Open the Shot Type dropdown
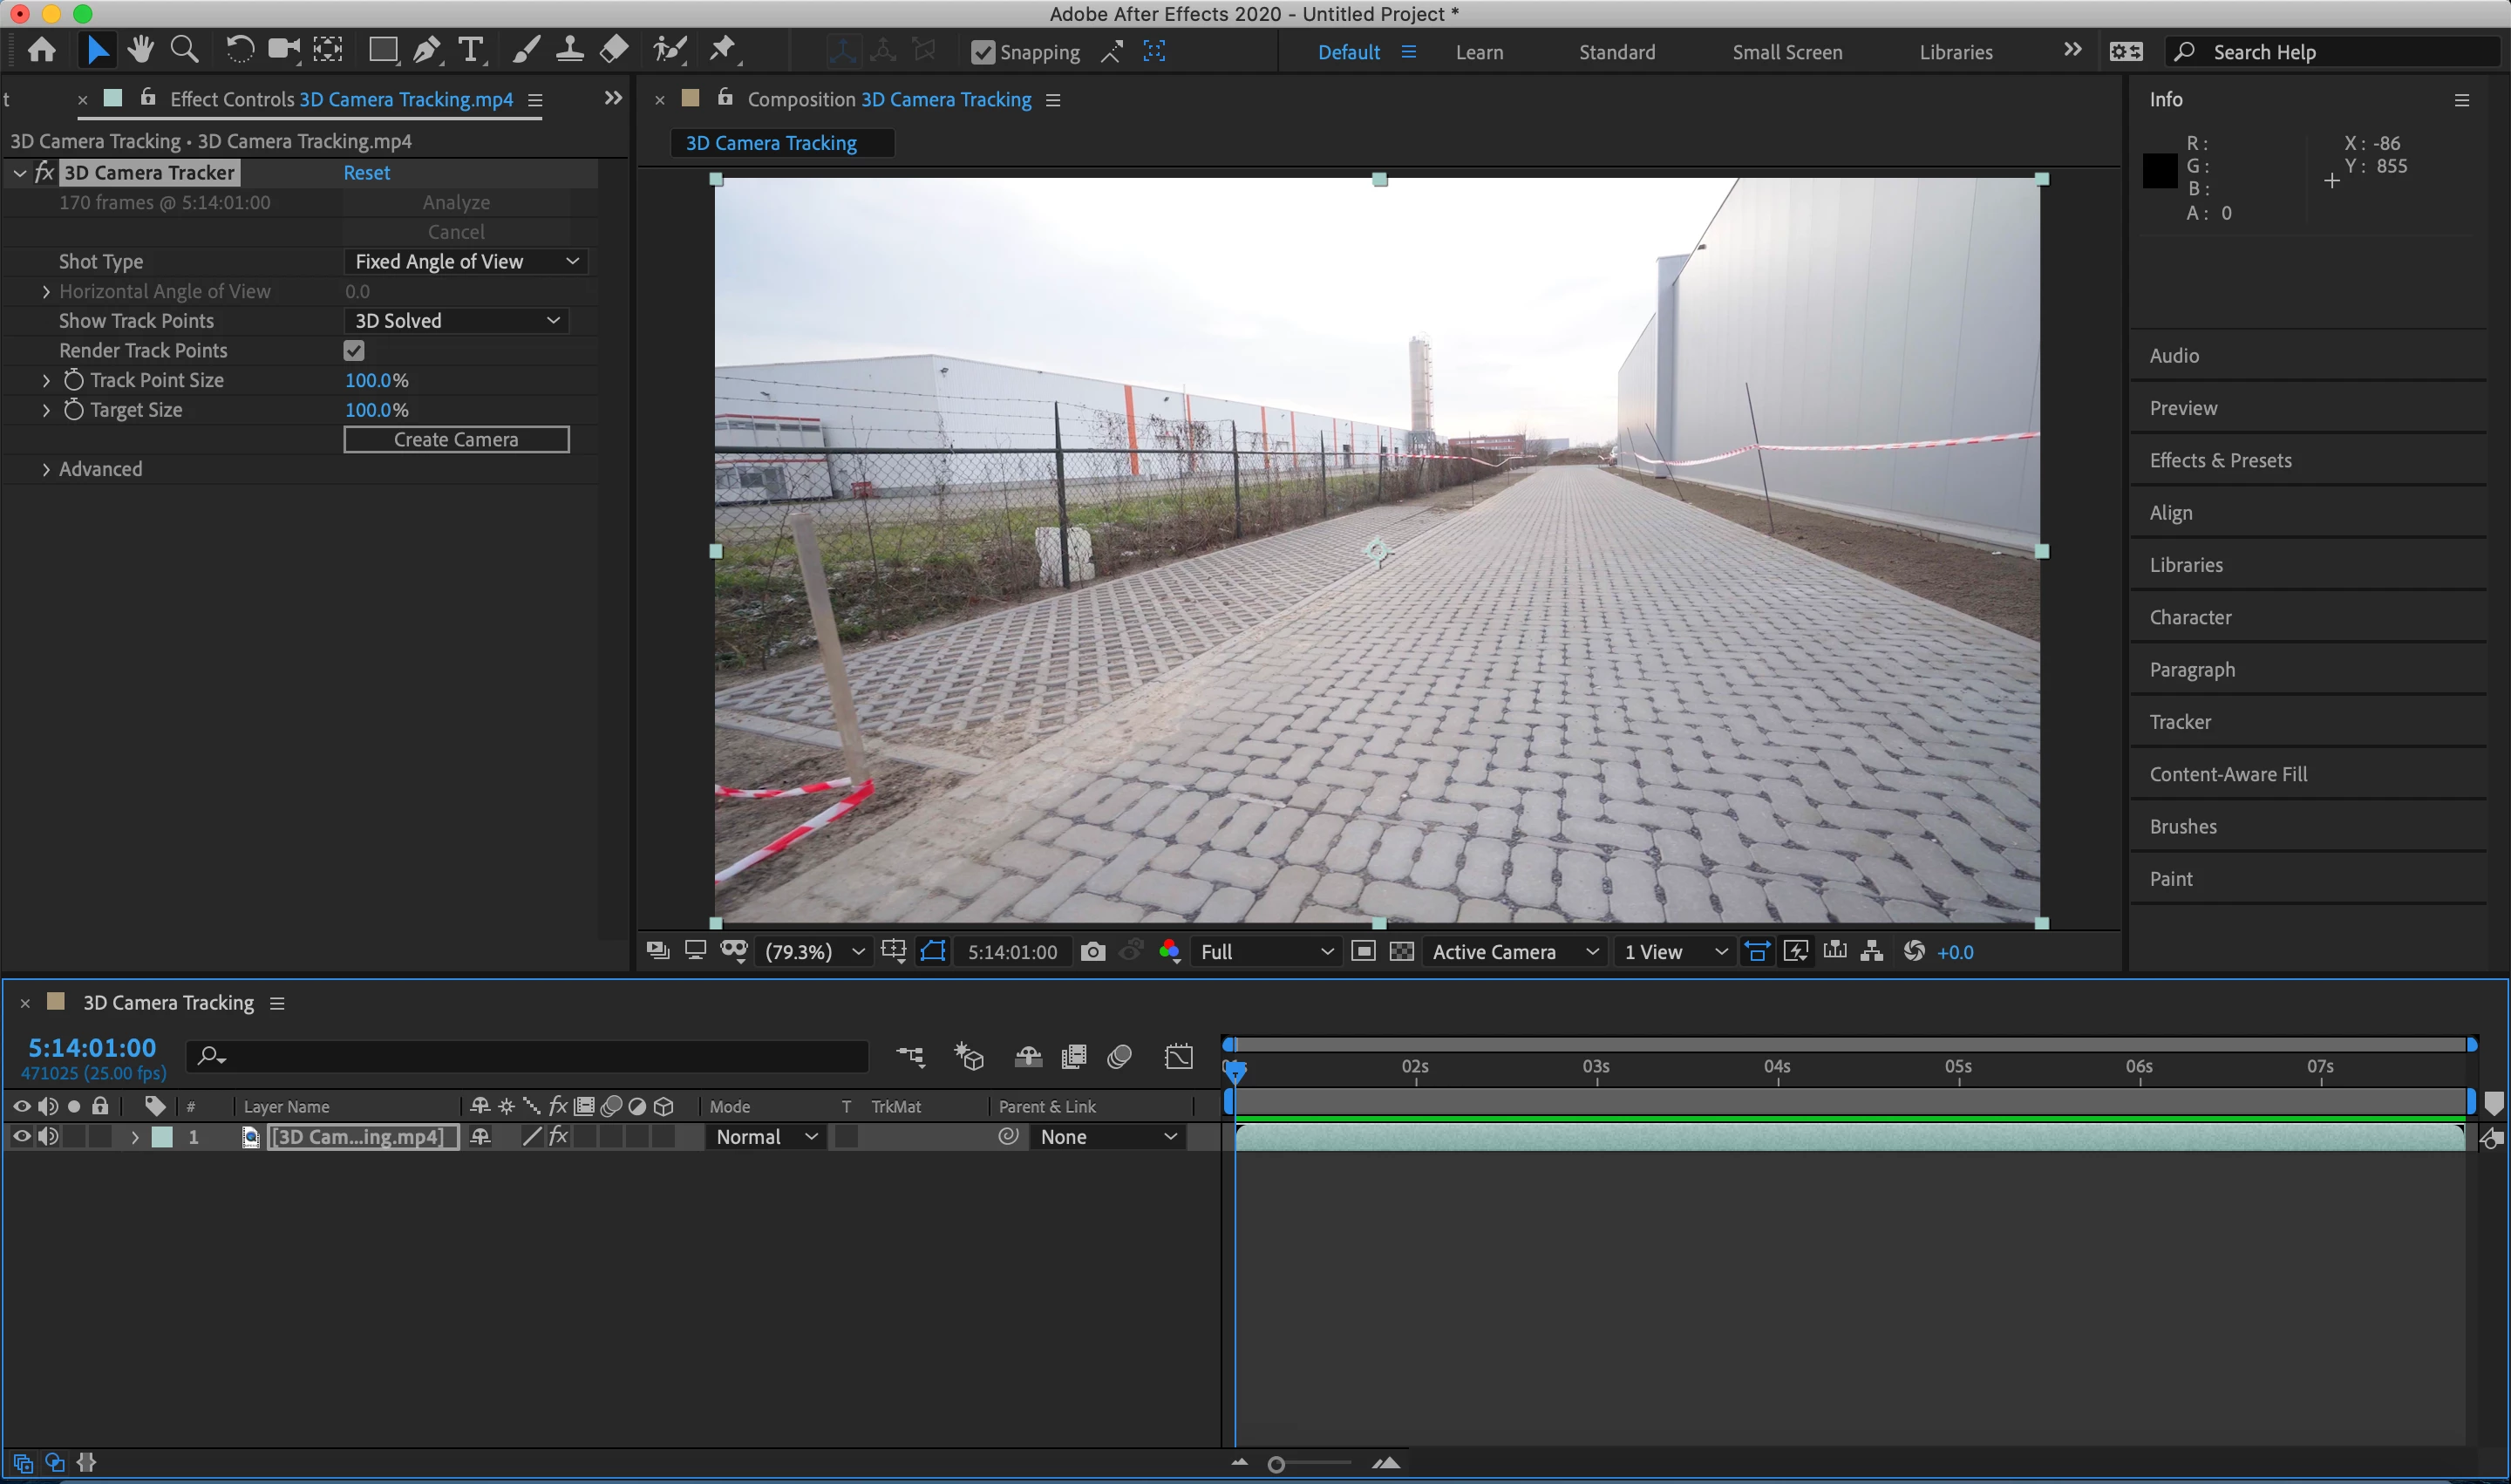The width and height of the screenshot is (2511, 1484). pos(466,261)
